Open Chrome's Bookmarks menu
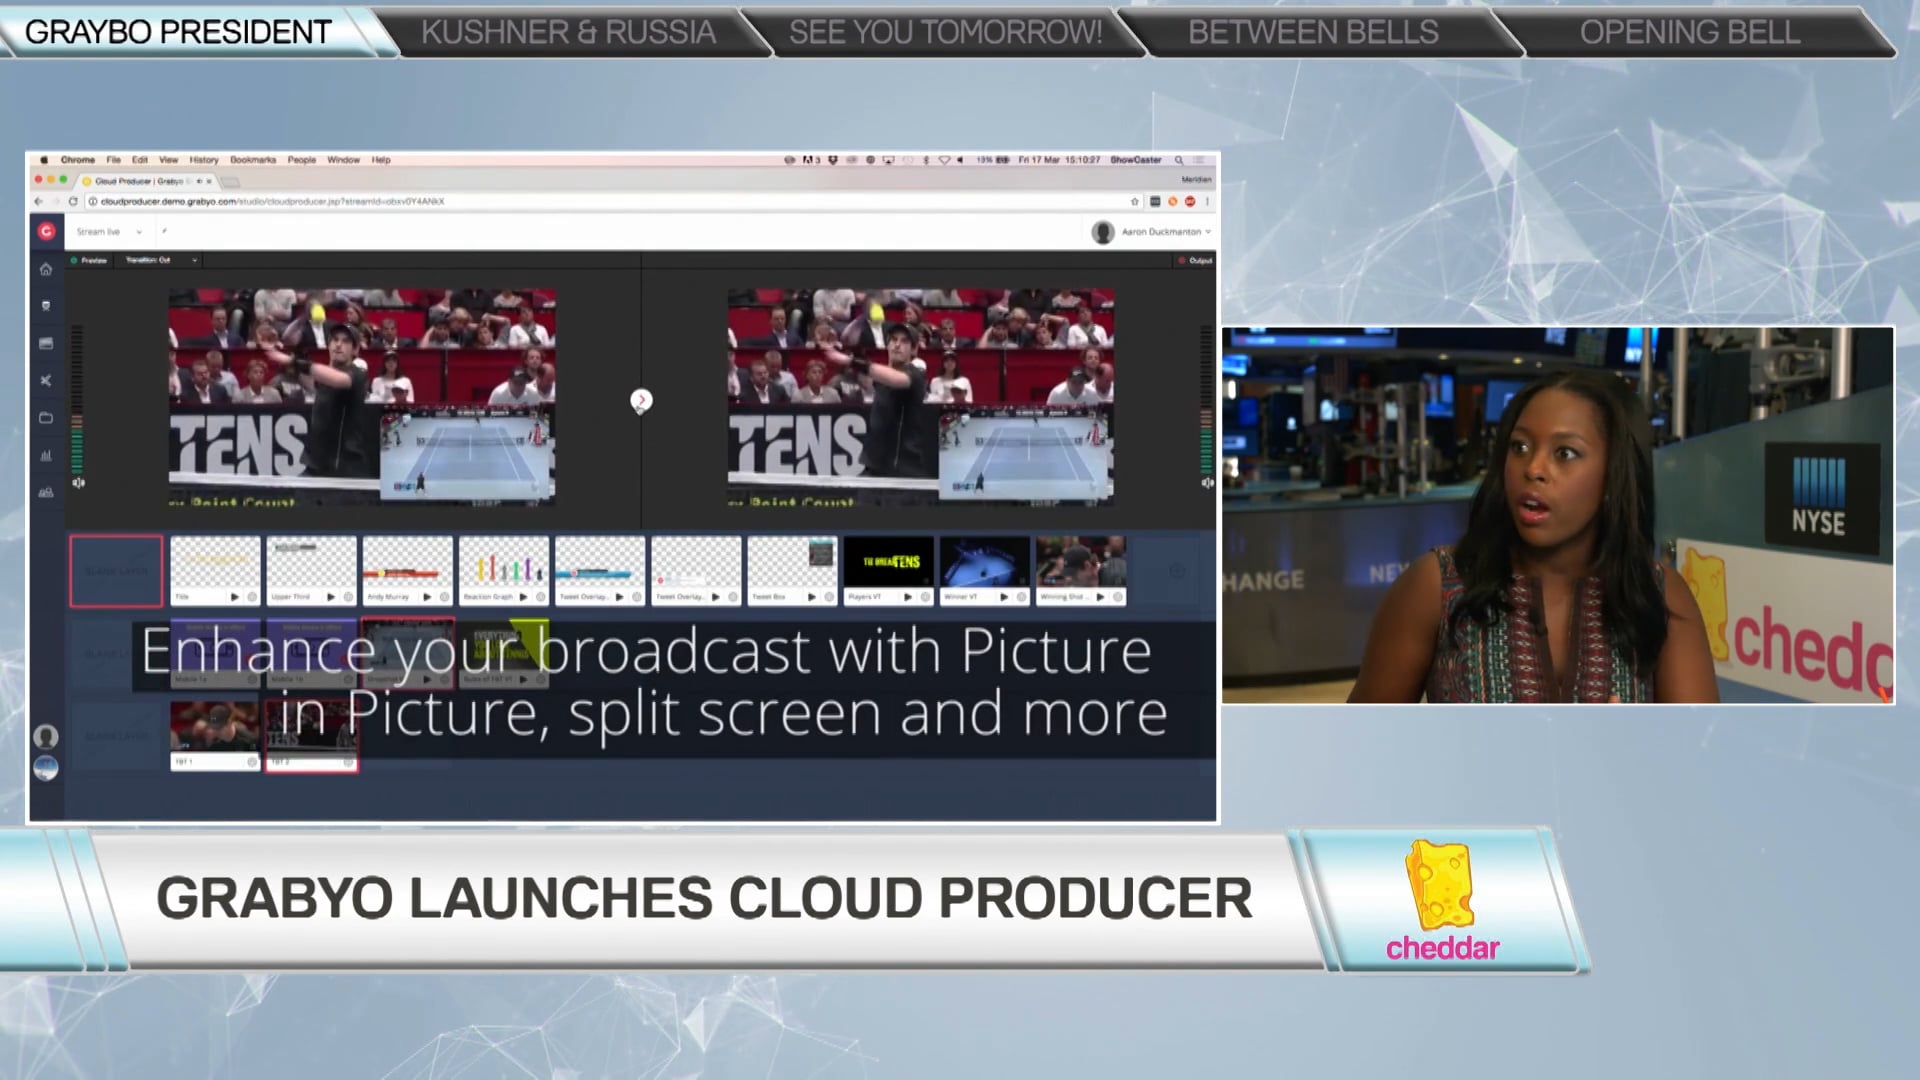 coord(253,160)
